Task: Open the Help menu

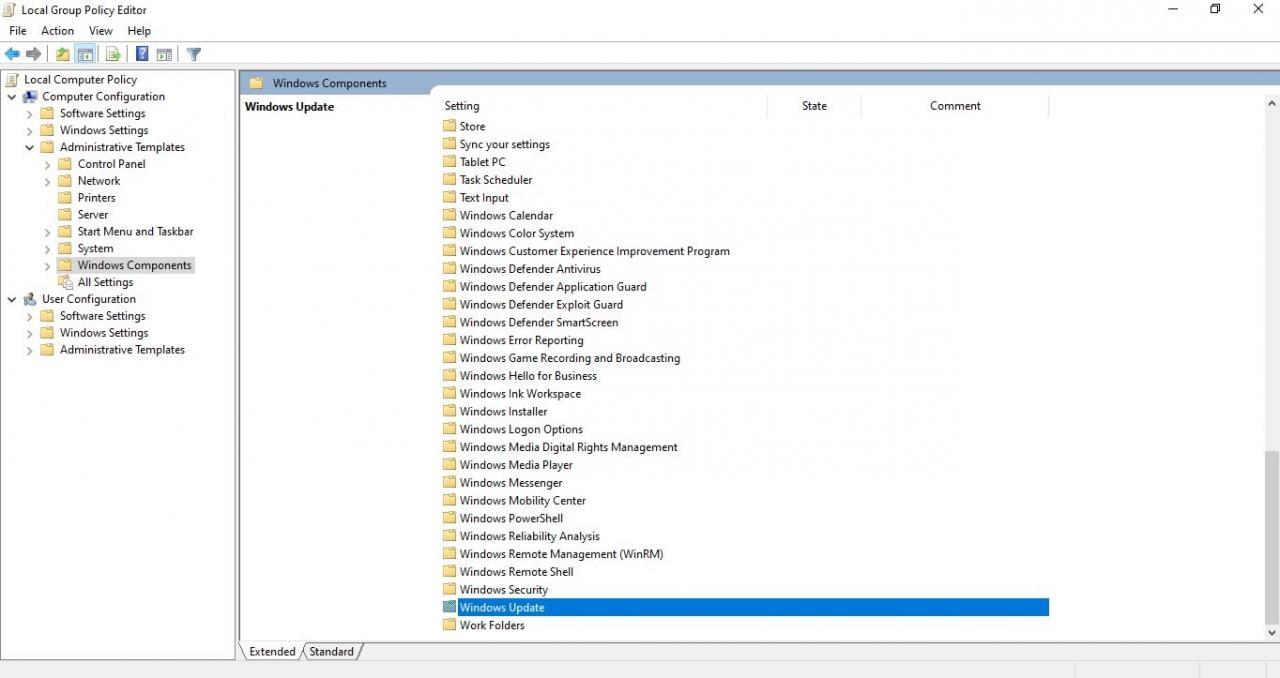Action: pos(139,31)
